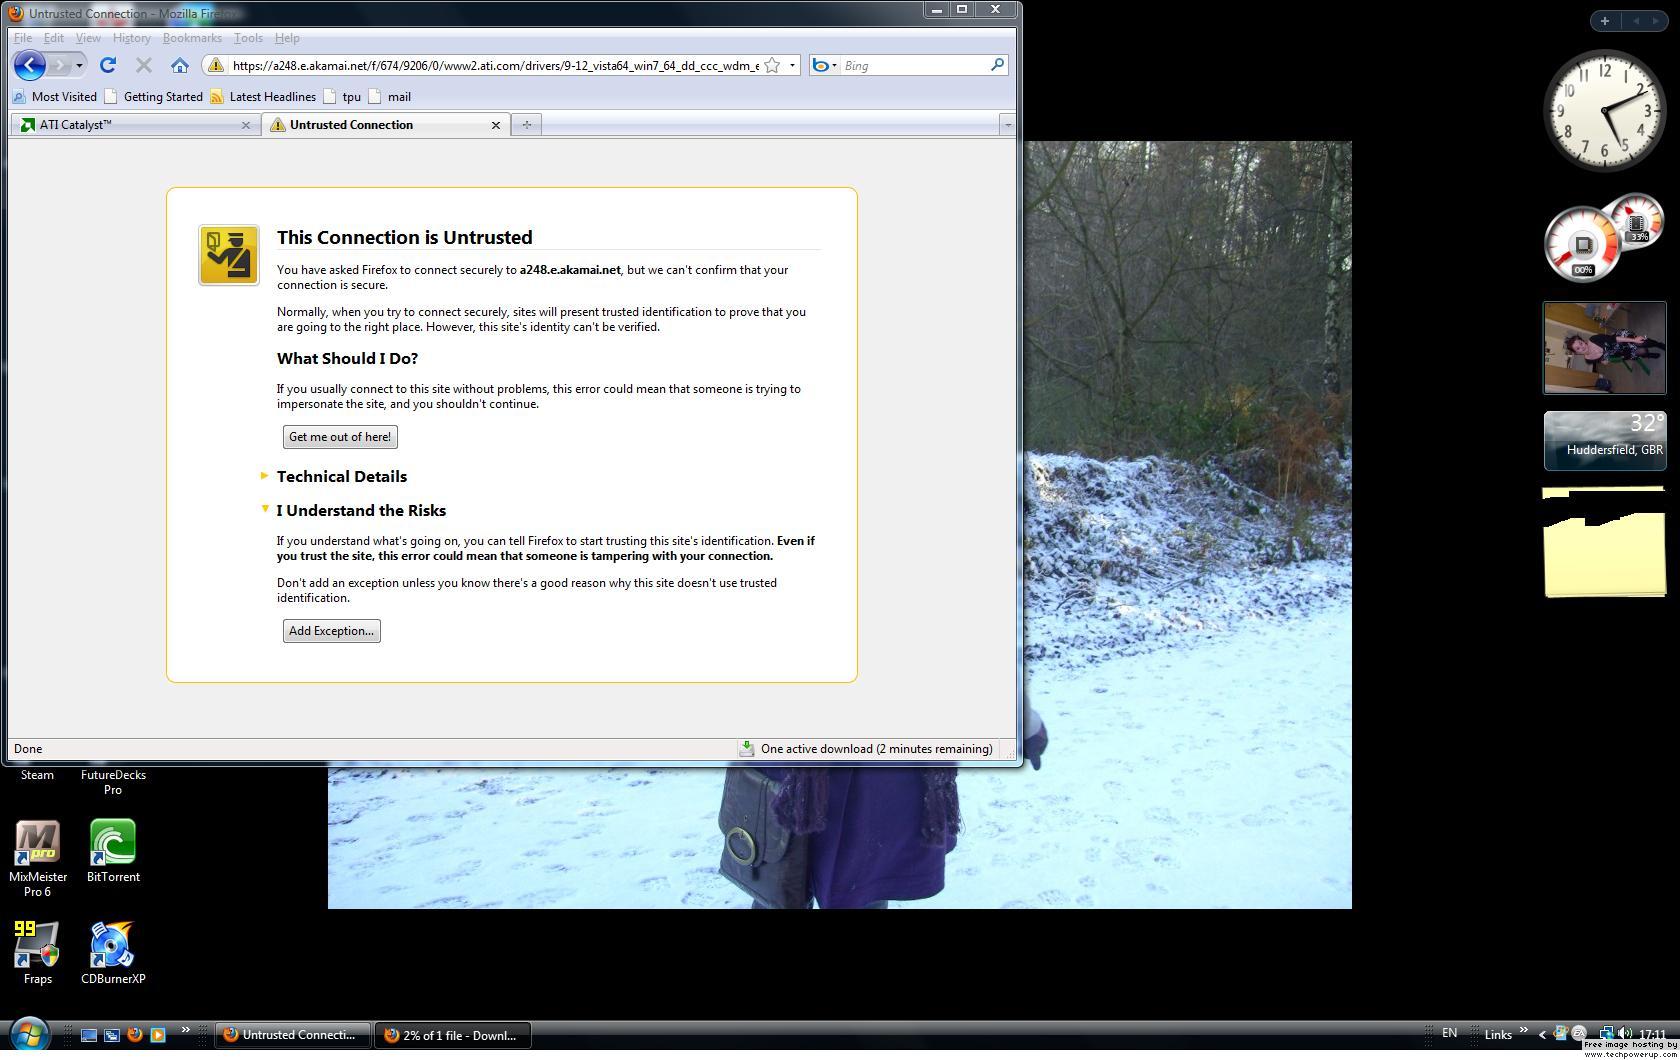1680x1060 pixels.
Task: Click the EN language bar indicator
Action: [x=1449, y=1033]
